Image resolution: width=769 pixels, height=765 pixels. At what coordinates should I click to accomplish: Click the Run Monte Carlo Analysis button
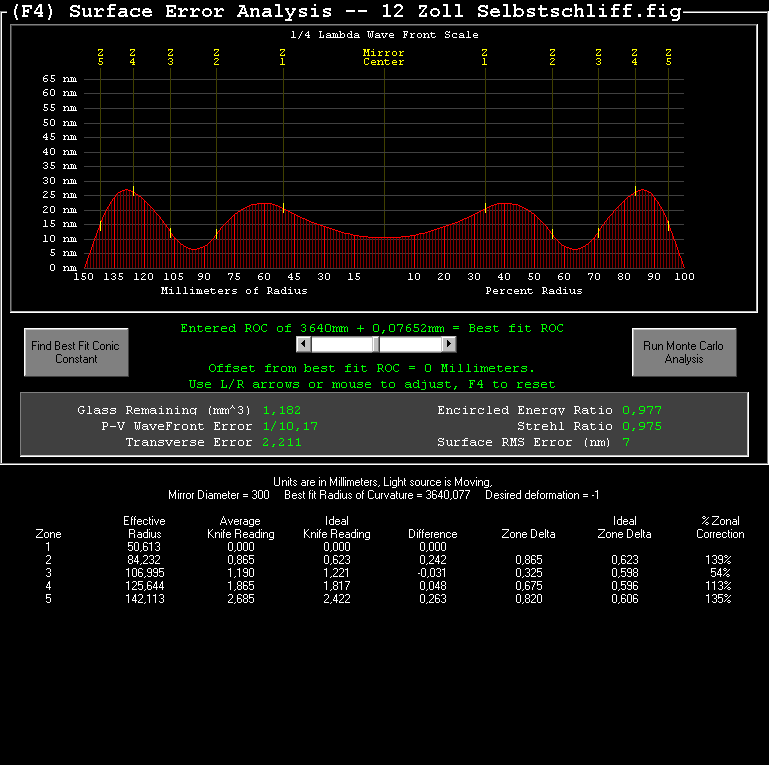click(684, 352)
